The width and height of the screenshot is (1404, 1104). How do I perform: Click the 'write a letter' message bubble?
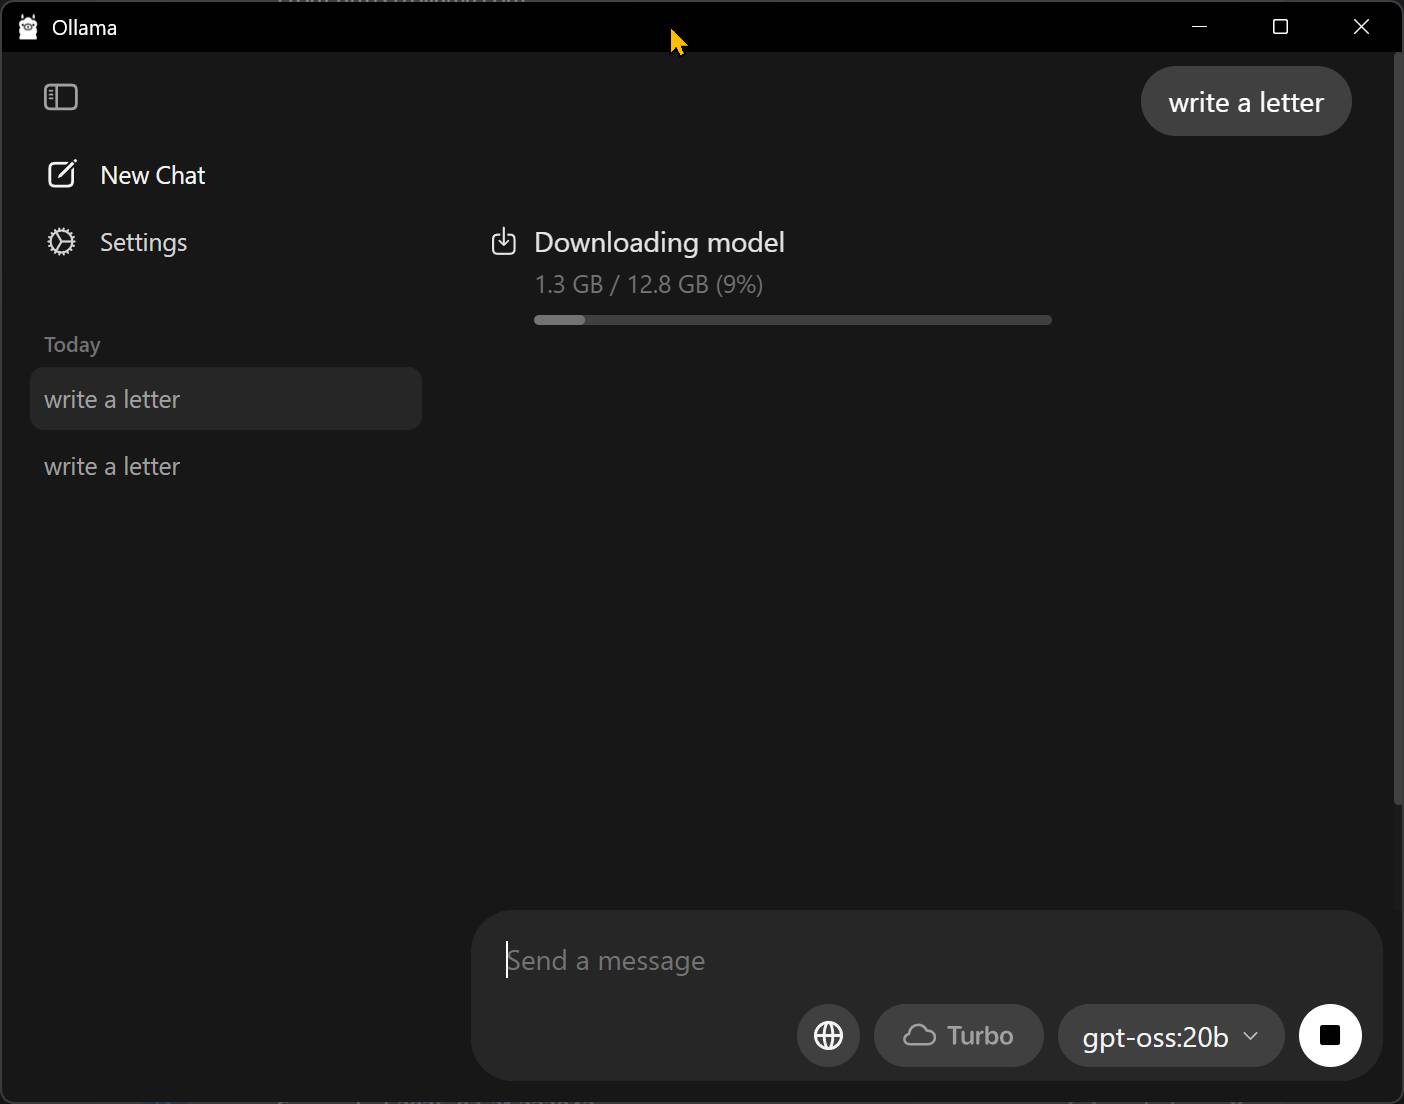(1245, 102)
